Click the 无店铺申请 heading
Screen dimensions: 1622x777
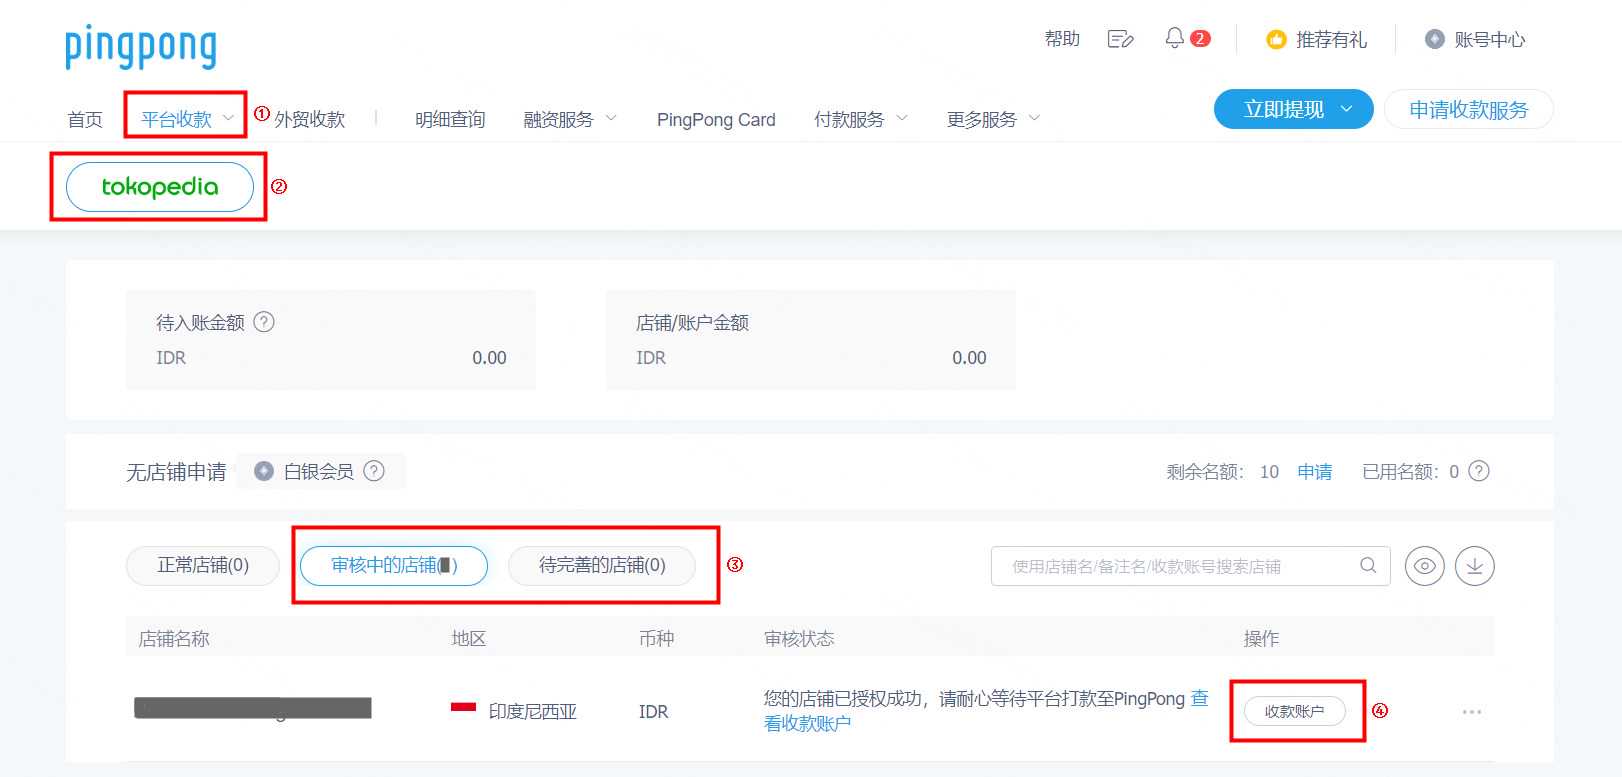176,471
